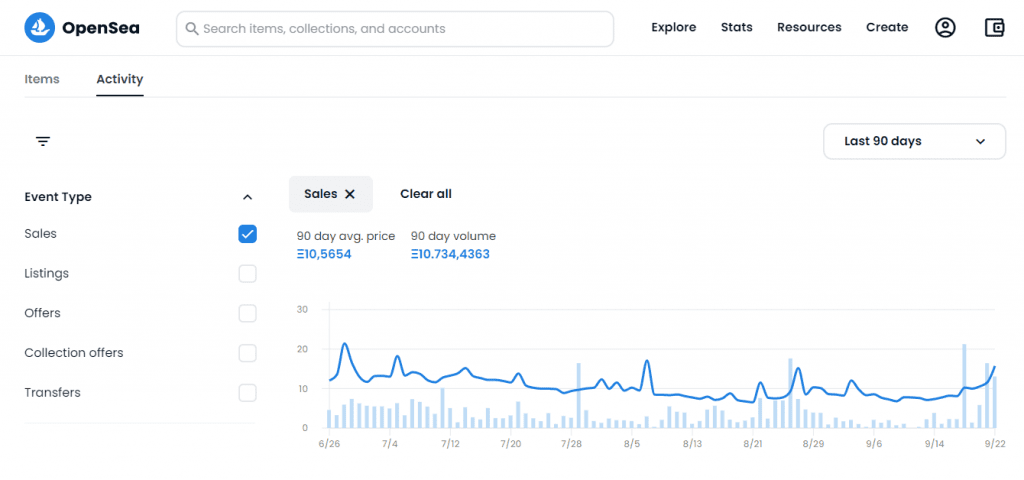Click the search magnifier icon
Viewport: 1024px width, 480px height.
coord(191,29)
